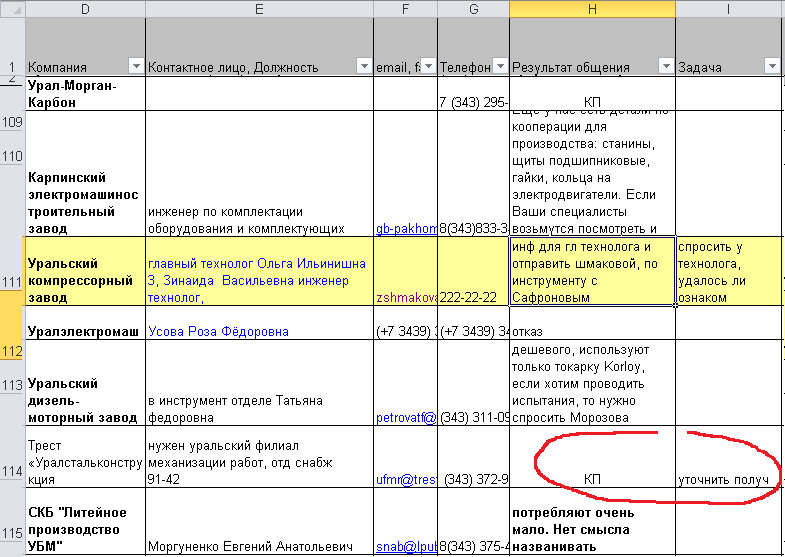
Task: Select task cell уточнить получ
Action: pos(728,457)
